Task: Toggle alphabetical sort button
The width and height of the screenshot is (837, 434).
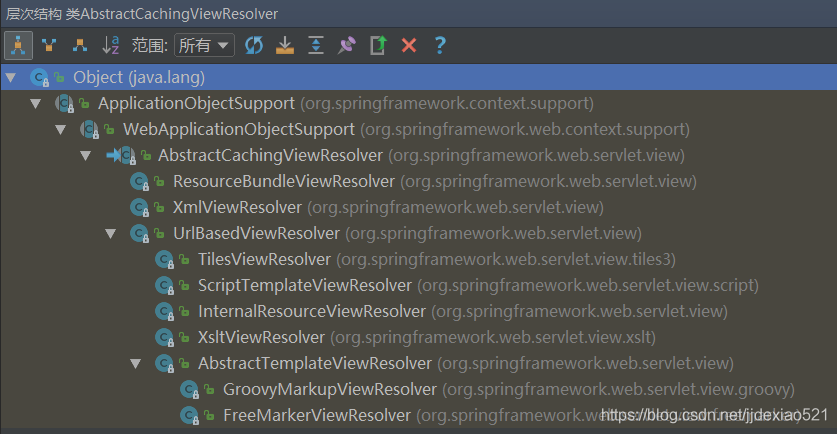Action: pos(110,45)
